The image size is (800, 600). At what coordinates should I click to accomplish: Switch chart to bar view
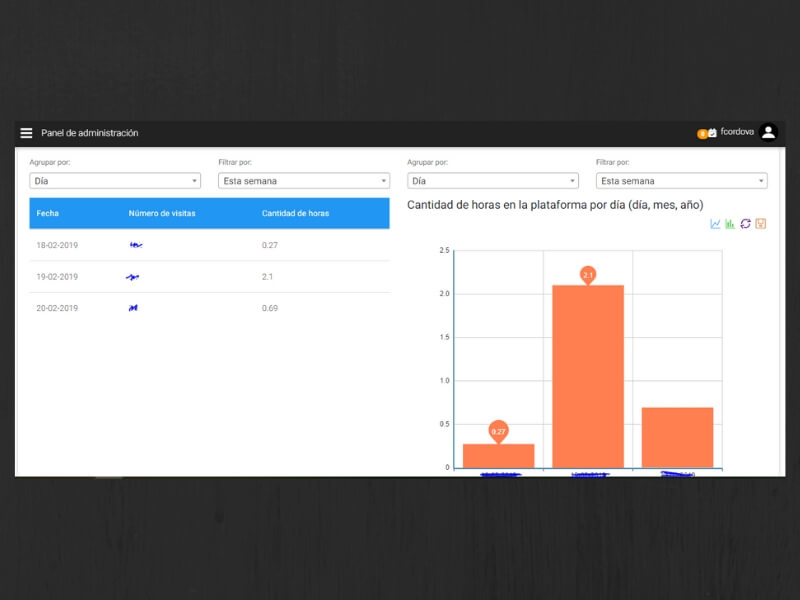pos(730,224)
